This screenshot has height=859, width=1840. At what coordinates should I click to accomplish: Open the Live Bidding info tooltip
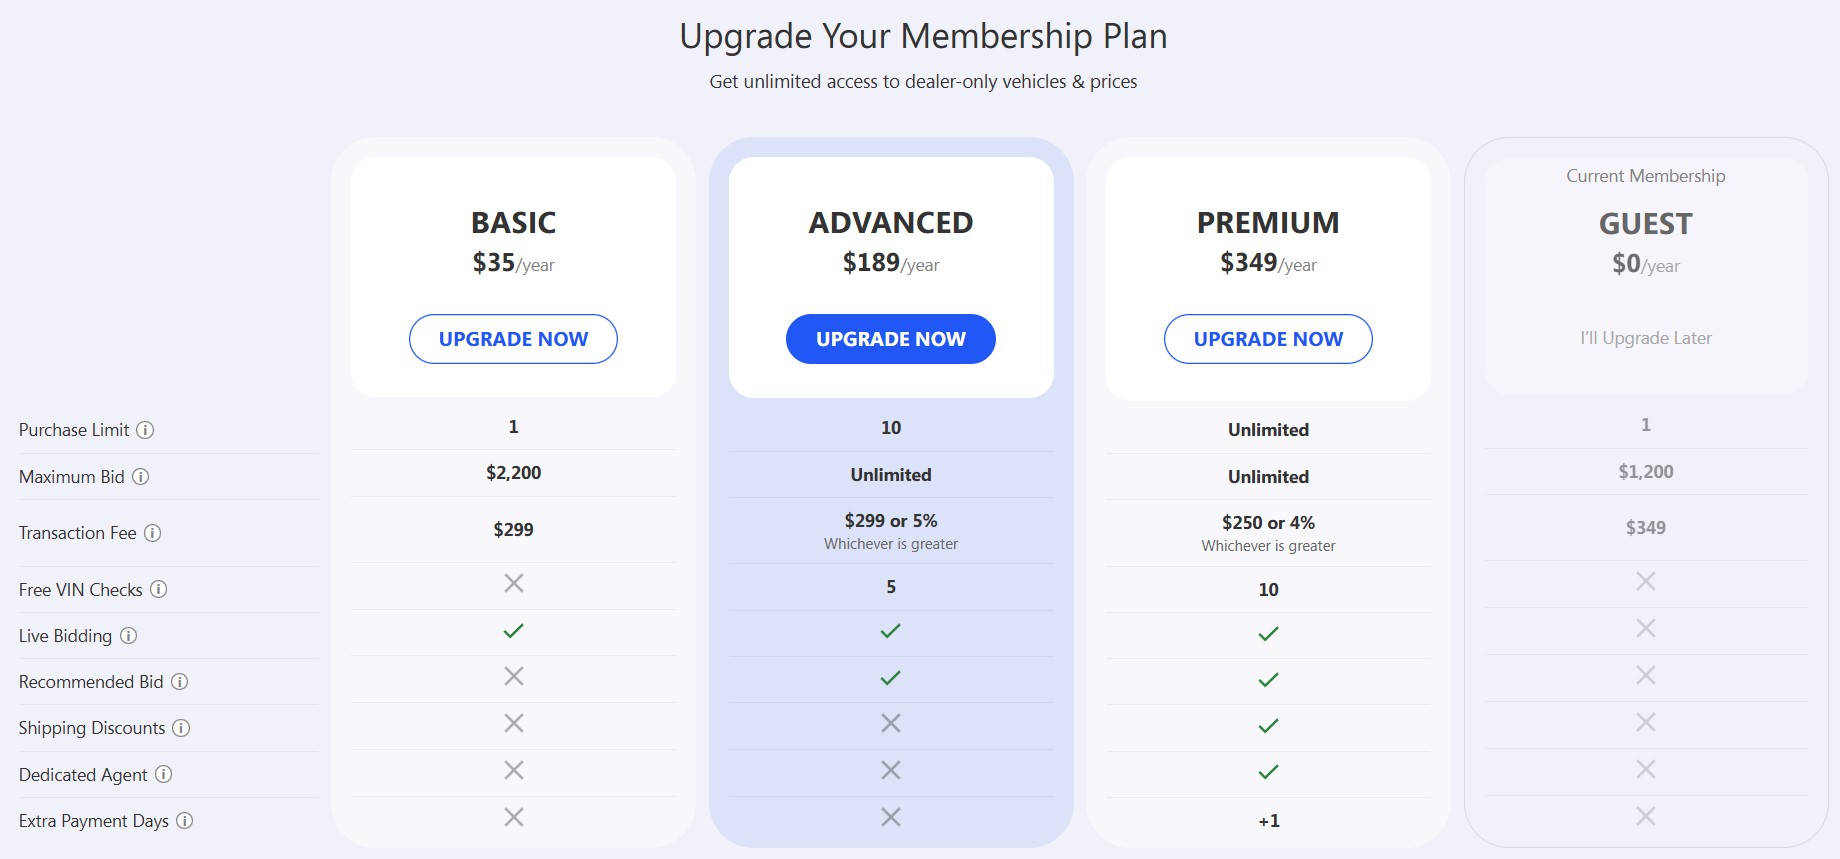(x=126, y=637)
